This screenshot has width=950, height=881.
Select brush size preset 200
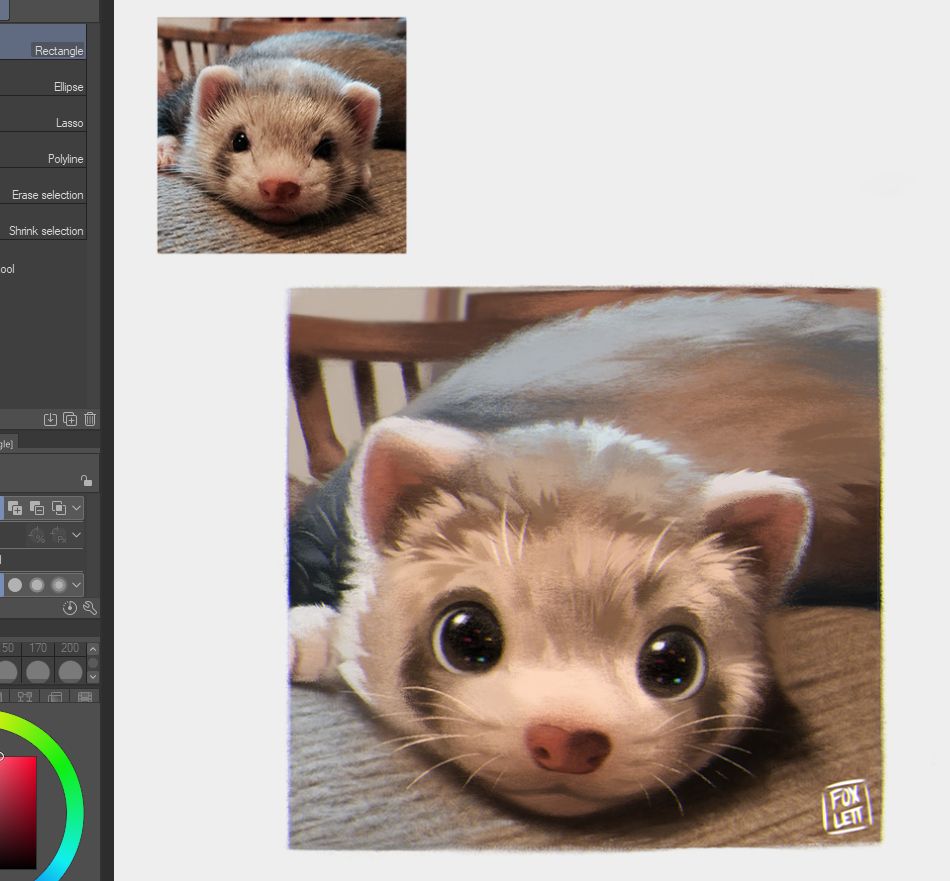tap(70, 662)
